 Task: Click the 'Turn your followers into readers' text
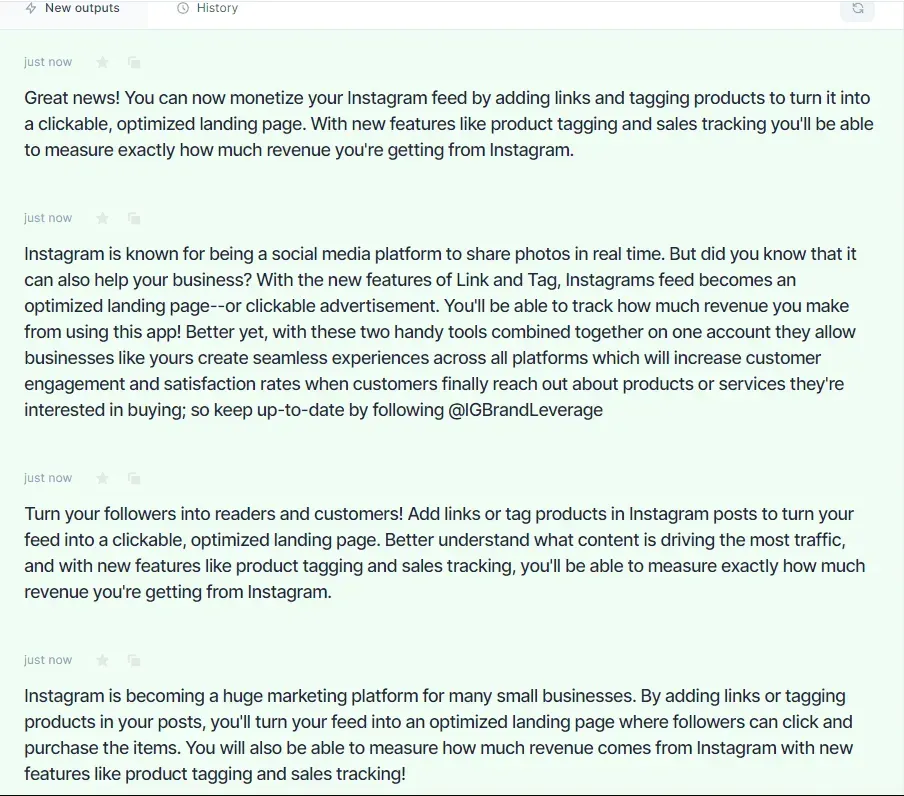coord(445,553)
